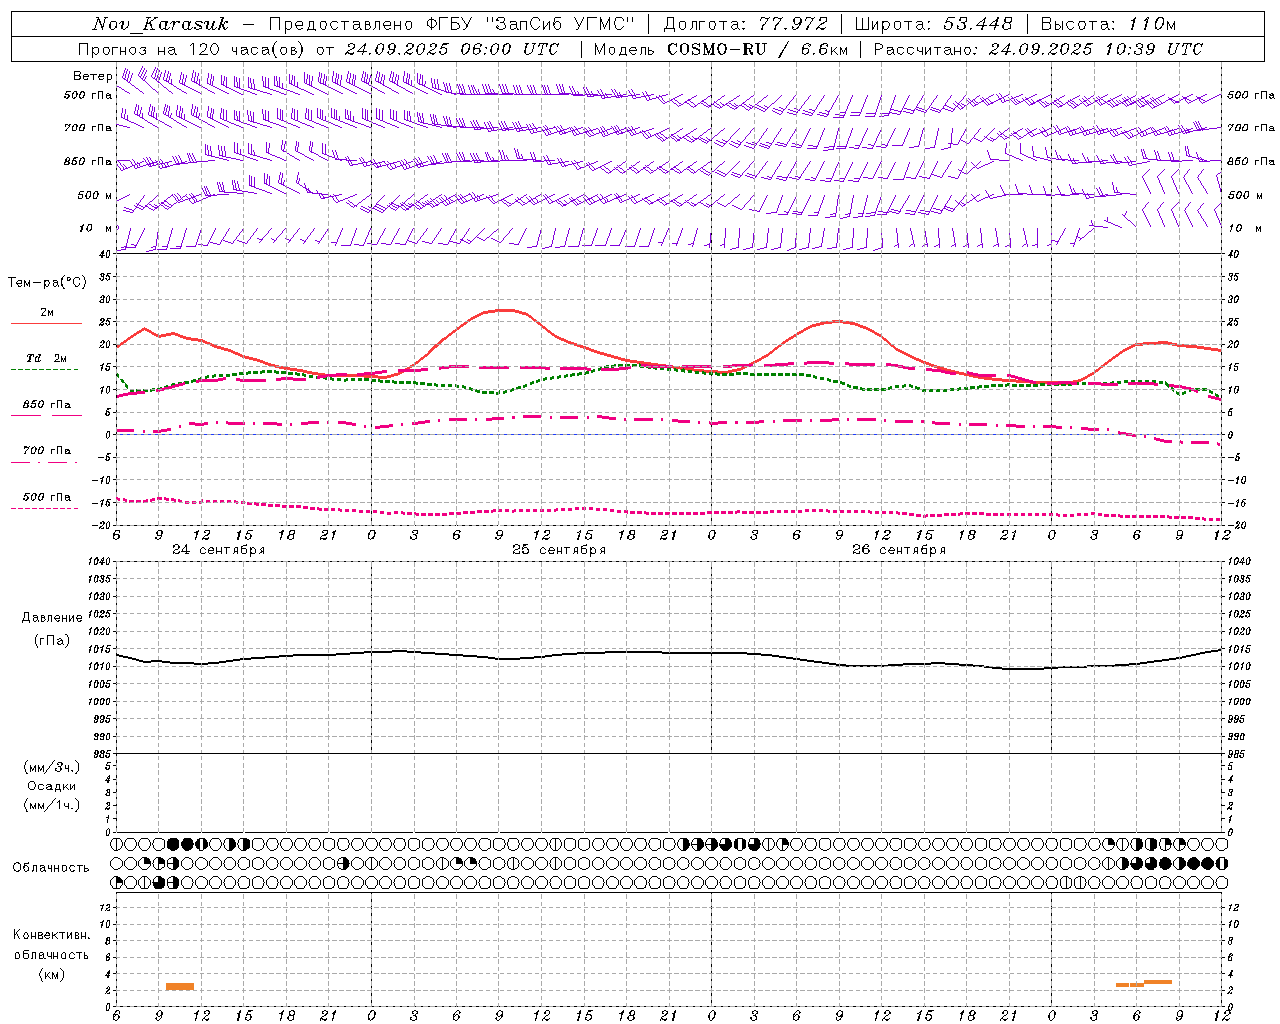
Task: Select the latitude value Широта: 53.448
Action: click(x=933, y=24)
